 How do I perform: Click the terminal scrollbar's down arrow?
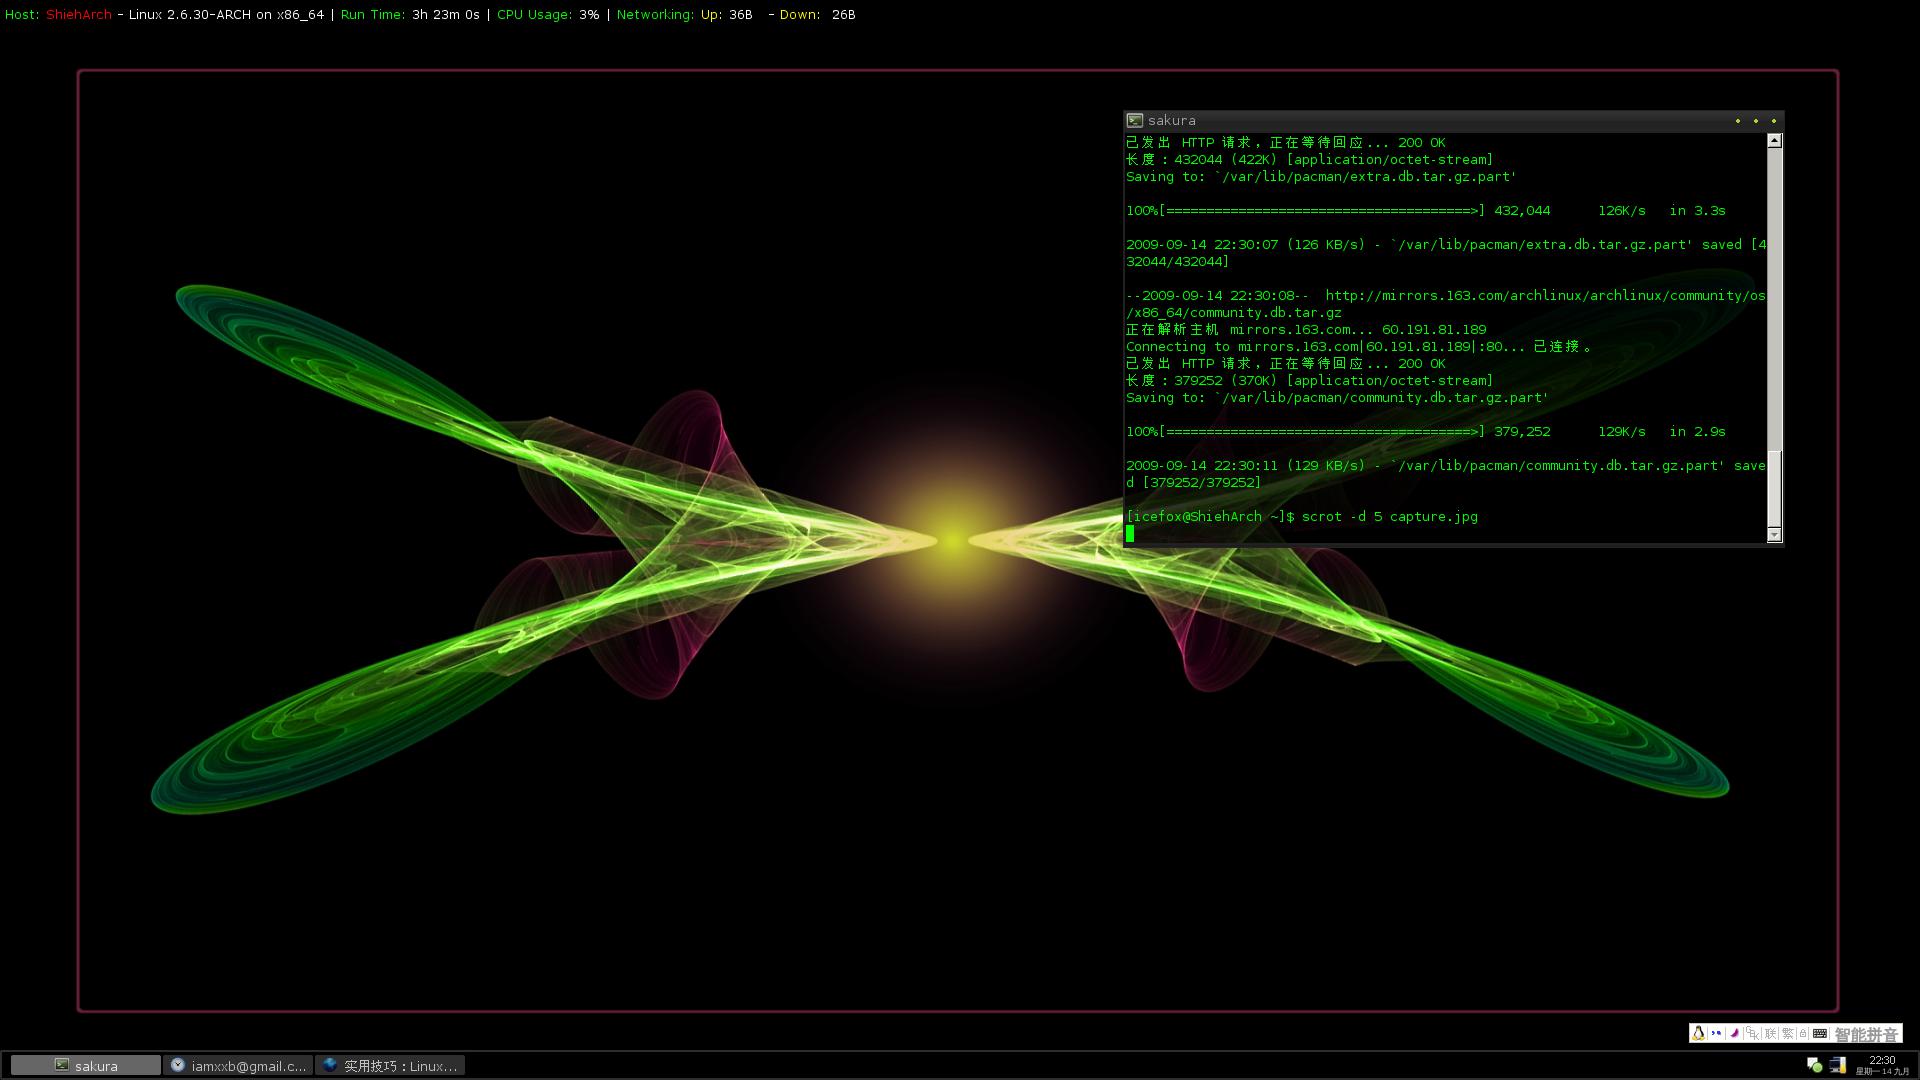pyautogui.click(x=1774, y=535)
